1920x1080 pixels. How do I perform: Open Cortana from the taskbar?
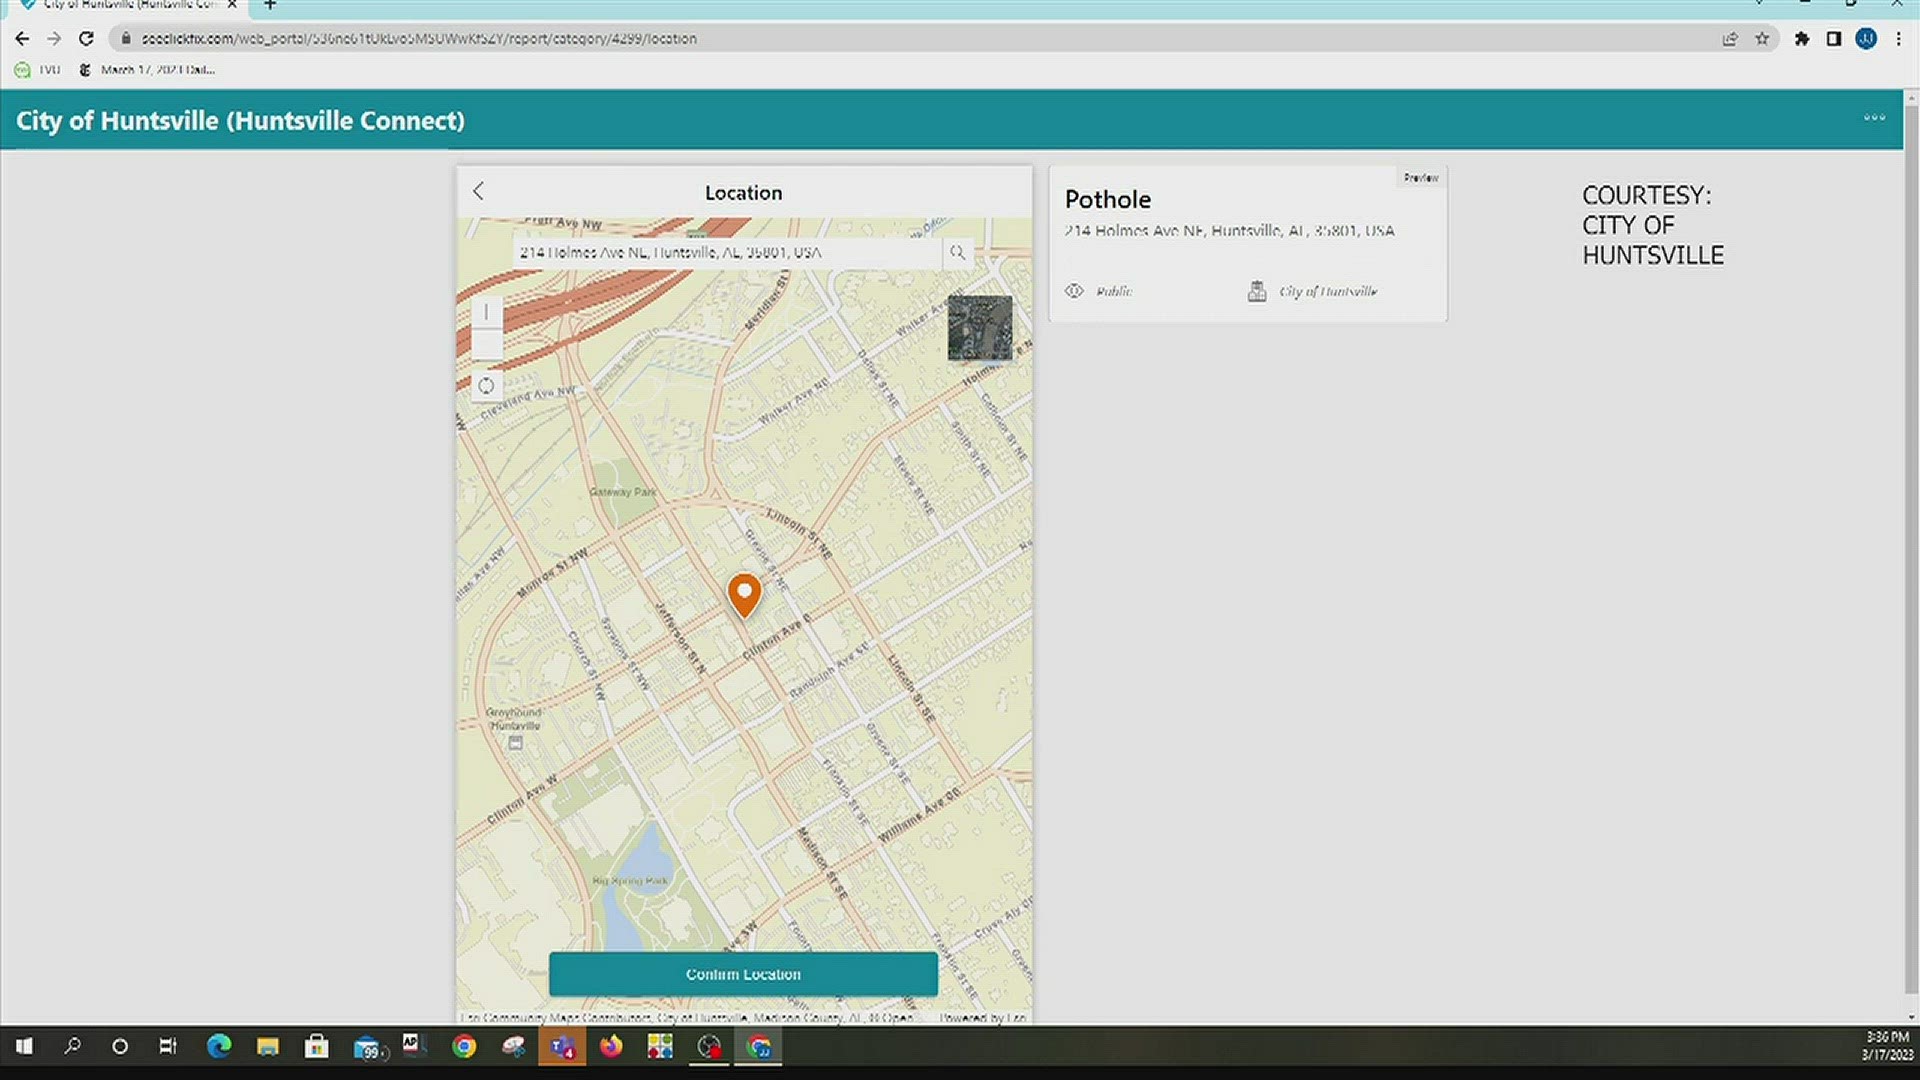tap(120, 1047)
